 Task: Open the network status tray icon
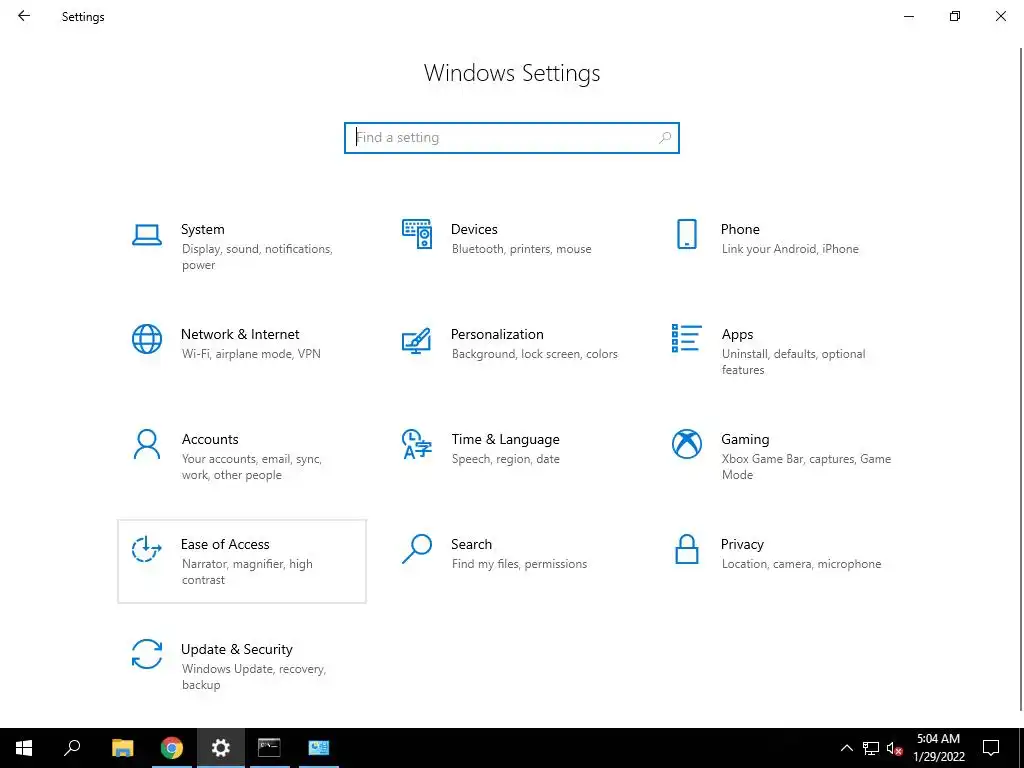tap(871, 748)
